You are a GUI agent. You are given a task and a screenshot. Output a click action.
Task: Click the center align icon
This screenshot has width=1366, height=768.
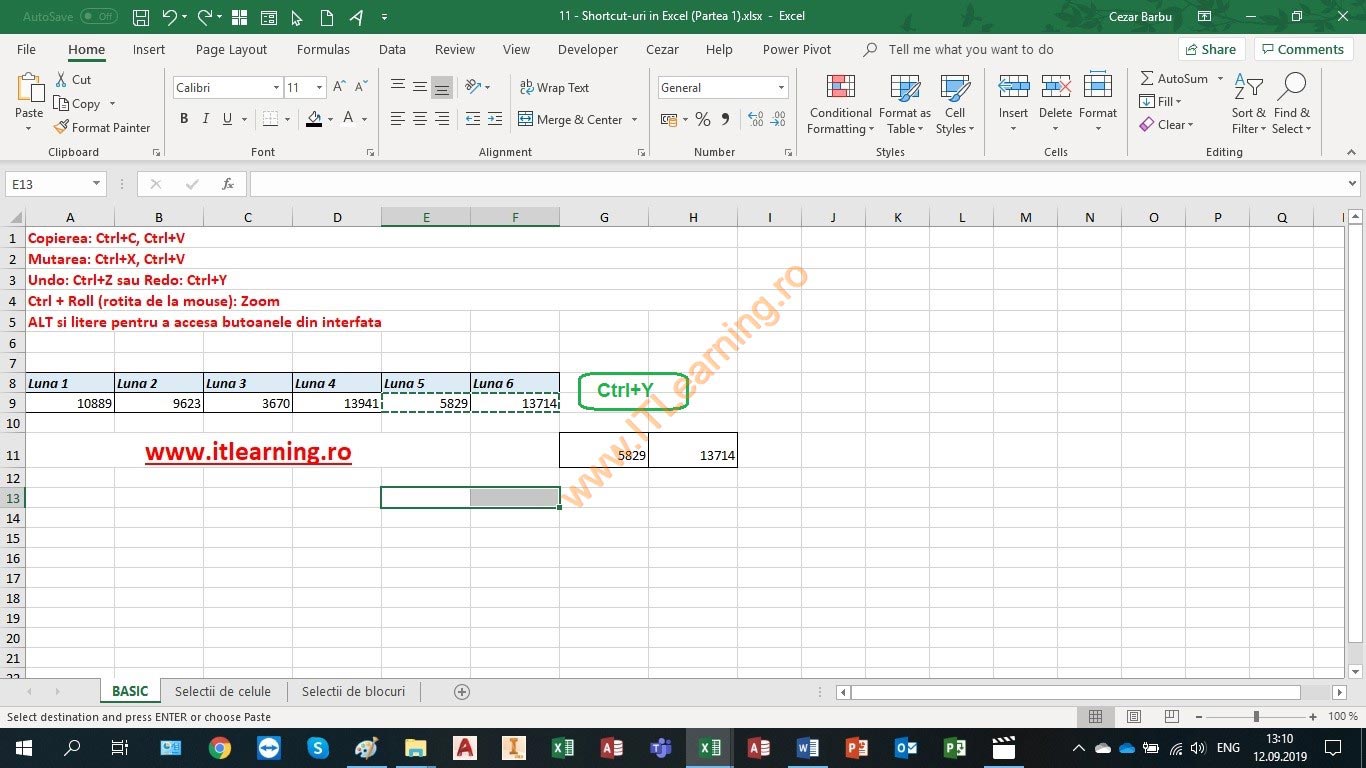tap(420, 119)
